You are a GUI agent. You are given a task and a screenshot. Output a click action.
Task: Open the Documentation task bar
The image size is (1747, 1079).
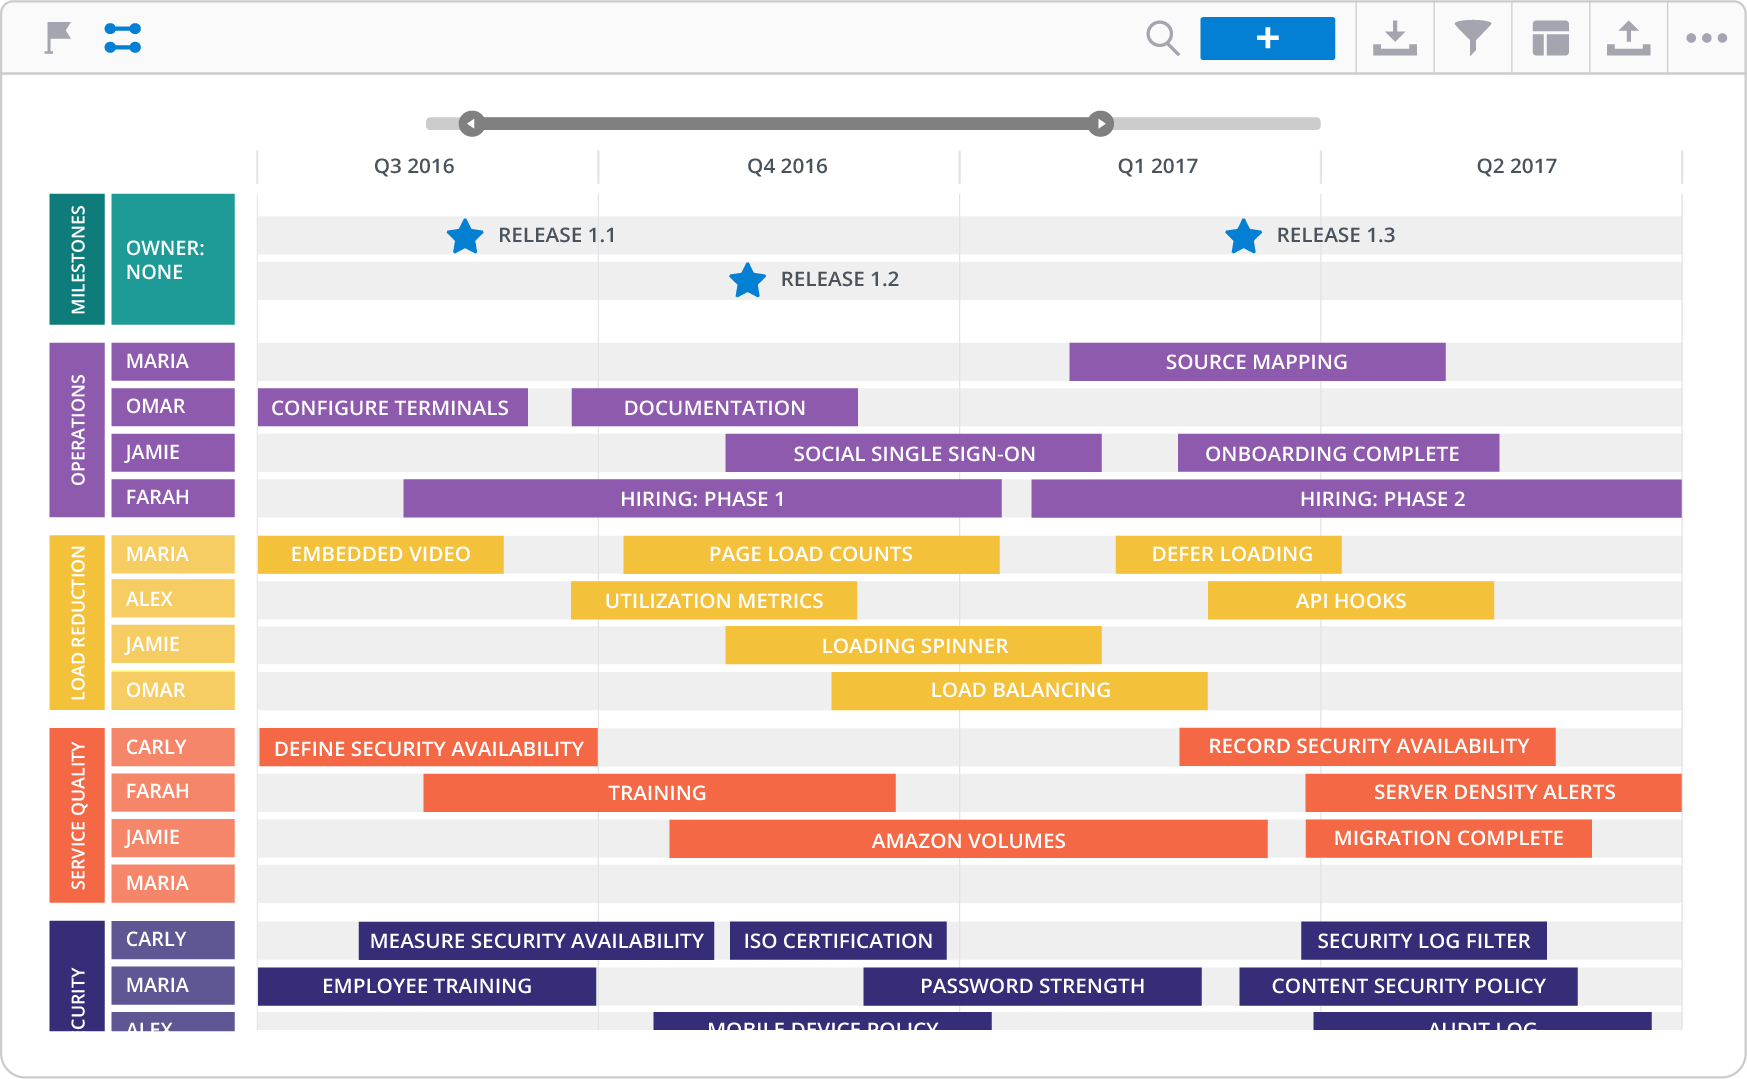click(x=715, y=407)
